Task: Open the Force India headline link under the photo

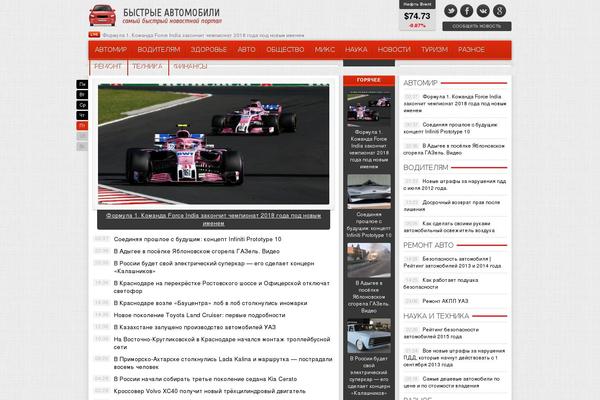Action: click(214, 219)
